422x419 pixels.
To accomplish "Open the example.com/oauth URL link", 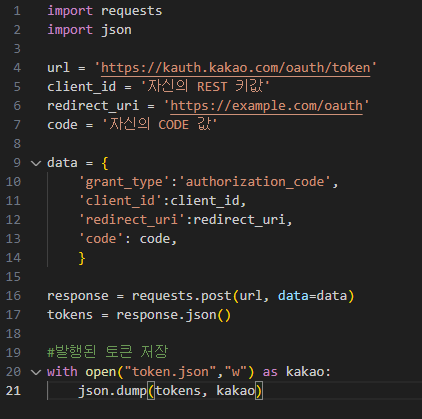I will coord(266,106).
